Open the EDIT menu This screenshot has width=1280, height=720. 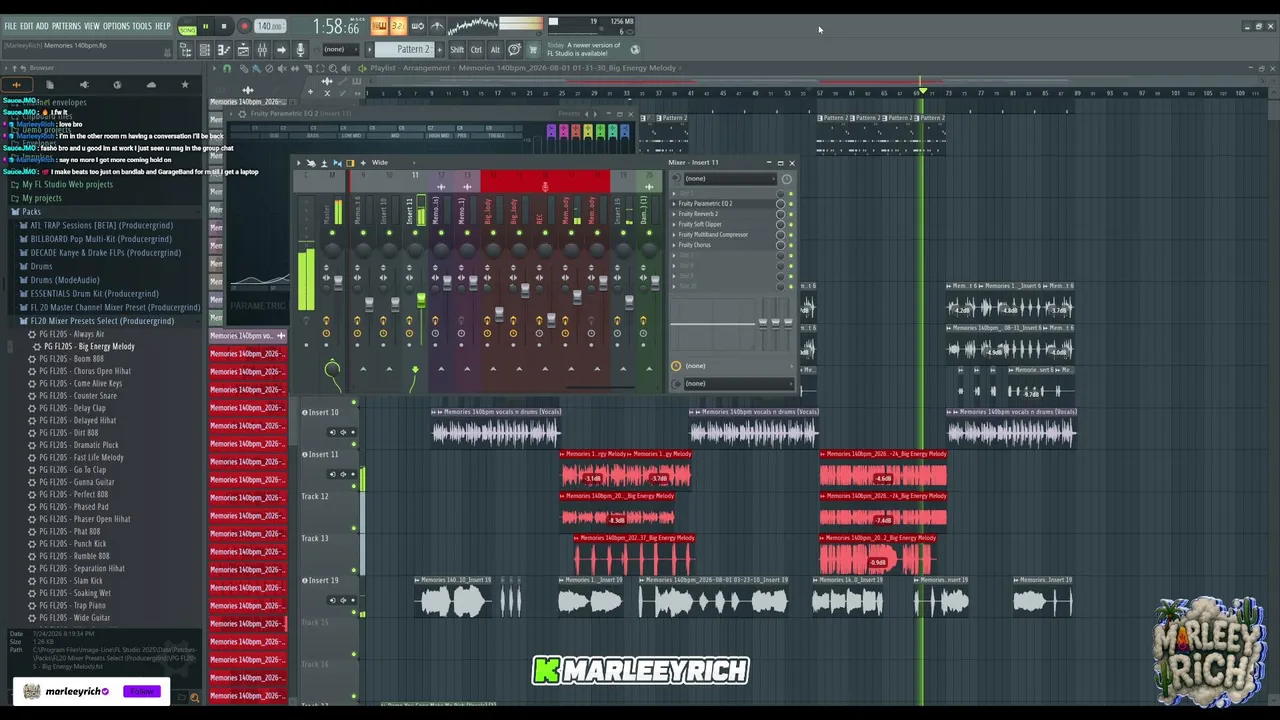(x=26, y=26)
